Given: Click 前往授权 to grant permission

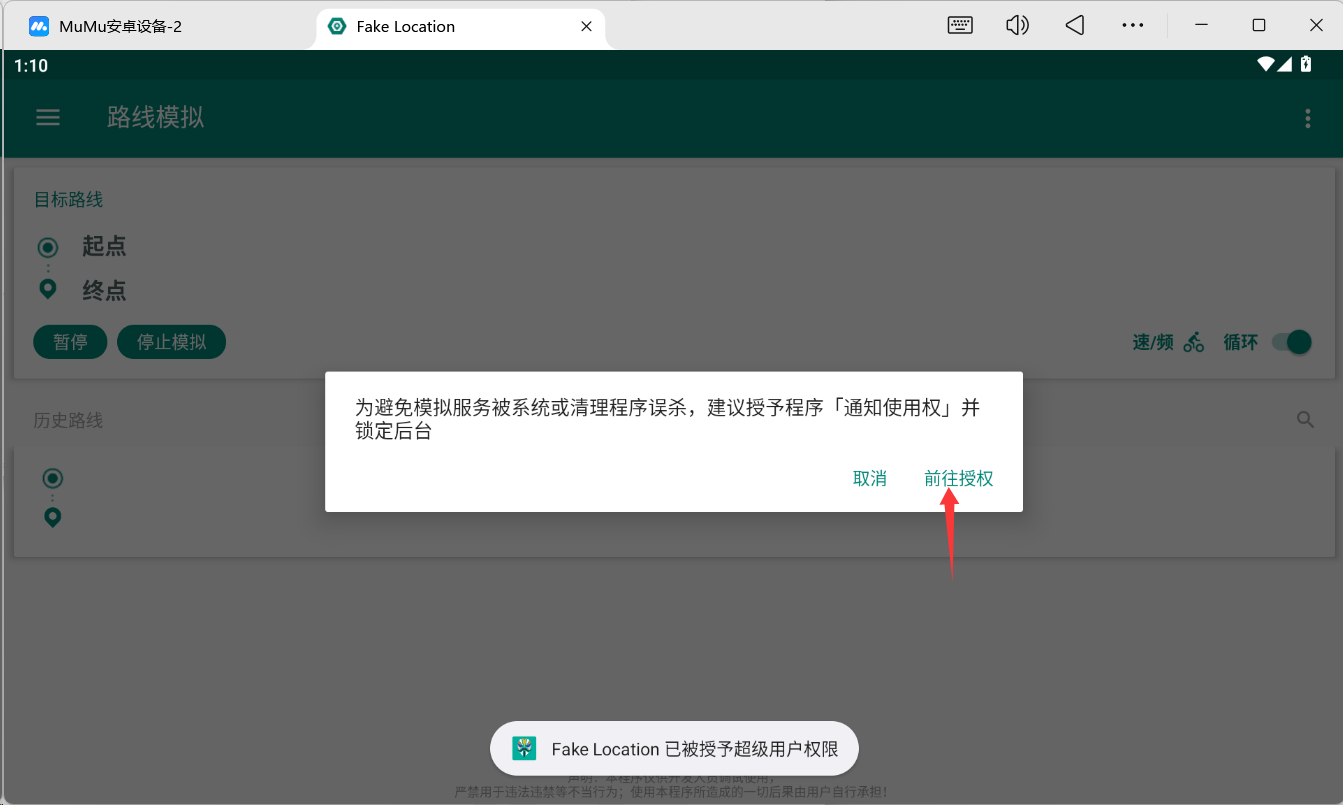Looking at the screenshot, I should [x=958, y=479].
